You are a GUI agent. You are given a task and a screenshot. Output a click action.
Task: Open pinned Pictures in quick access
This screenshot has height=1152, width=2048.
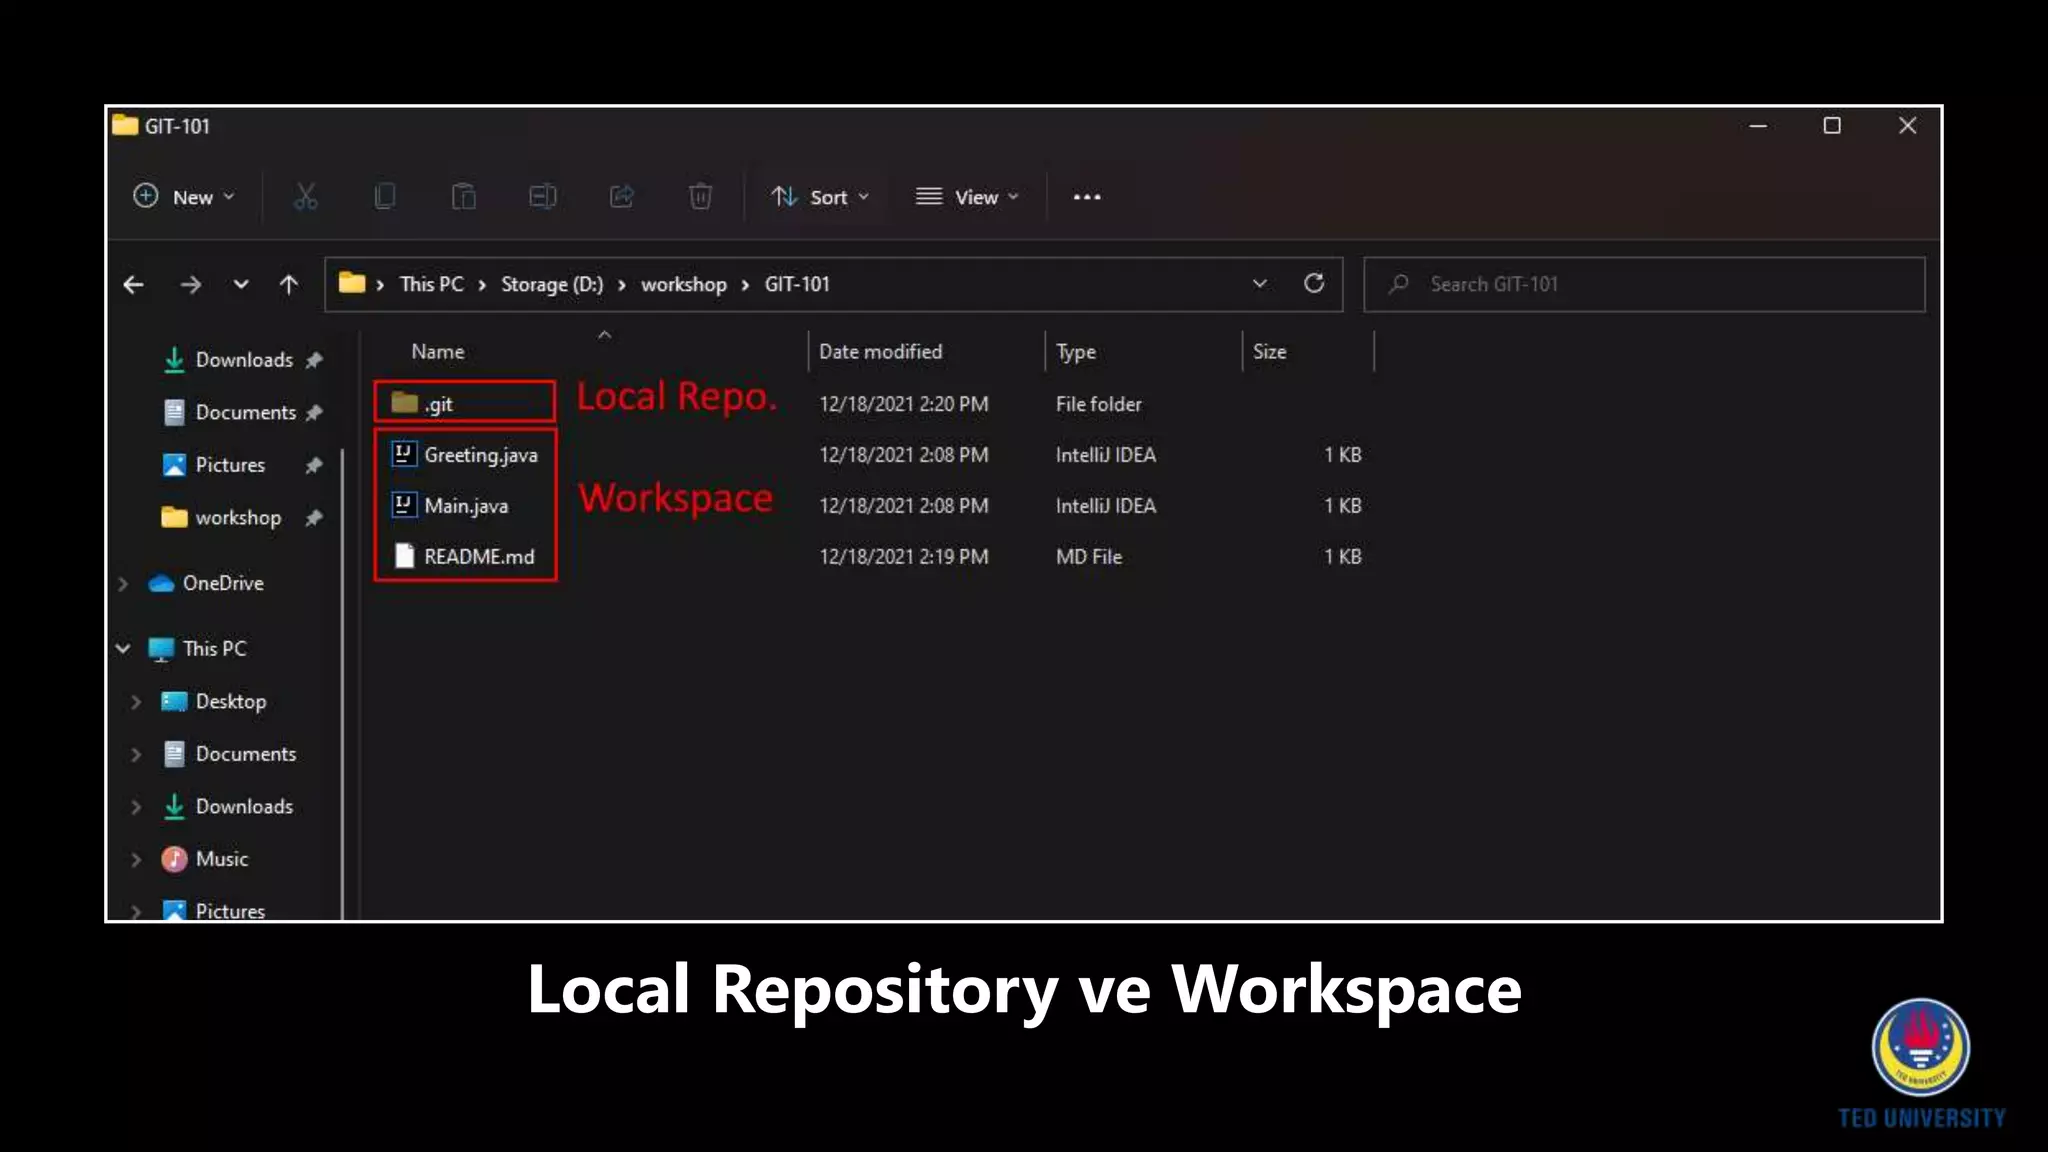[243, 465]
